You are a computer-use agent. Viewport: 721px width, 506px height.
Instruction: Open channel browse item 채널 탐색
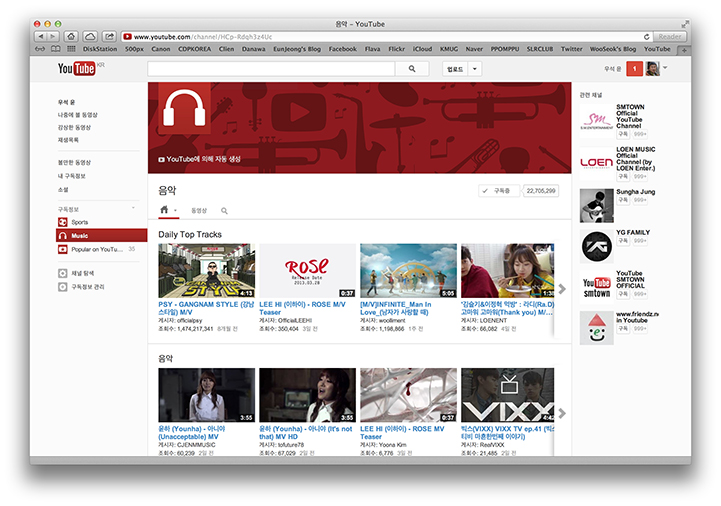pyautogui.click(x=77, y=273)
